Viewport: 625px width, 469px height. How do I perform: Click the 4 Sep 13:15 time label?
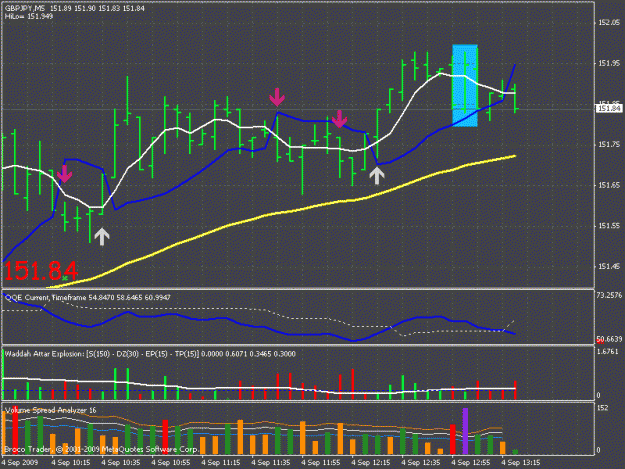click(521, 463)
